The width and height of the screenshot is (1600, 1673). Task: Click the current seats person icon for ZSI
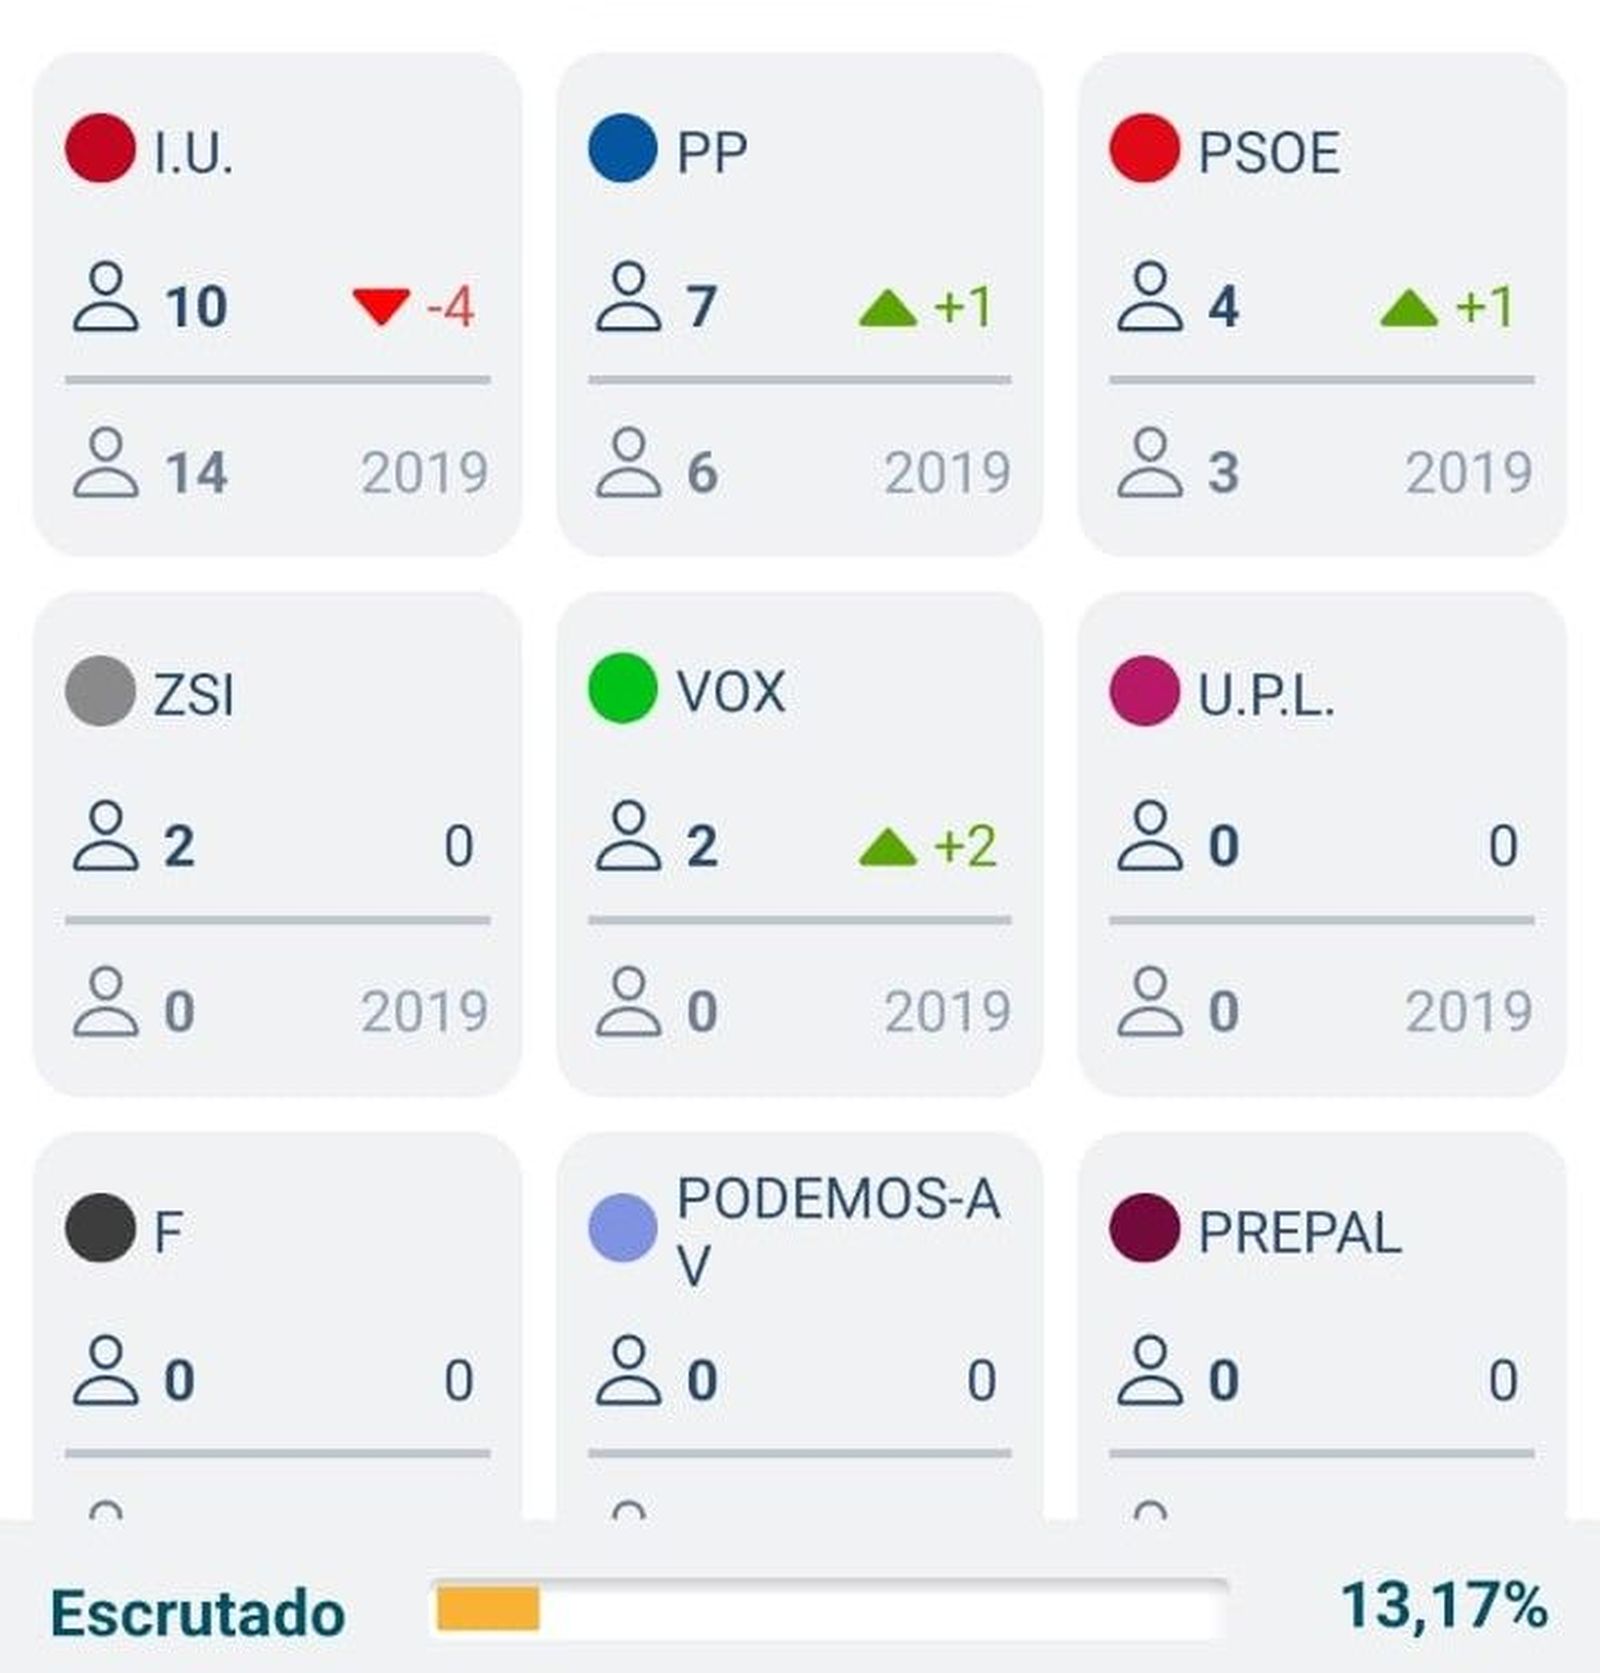coord(105,836)
